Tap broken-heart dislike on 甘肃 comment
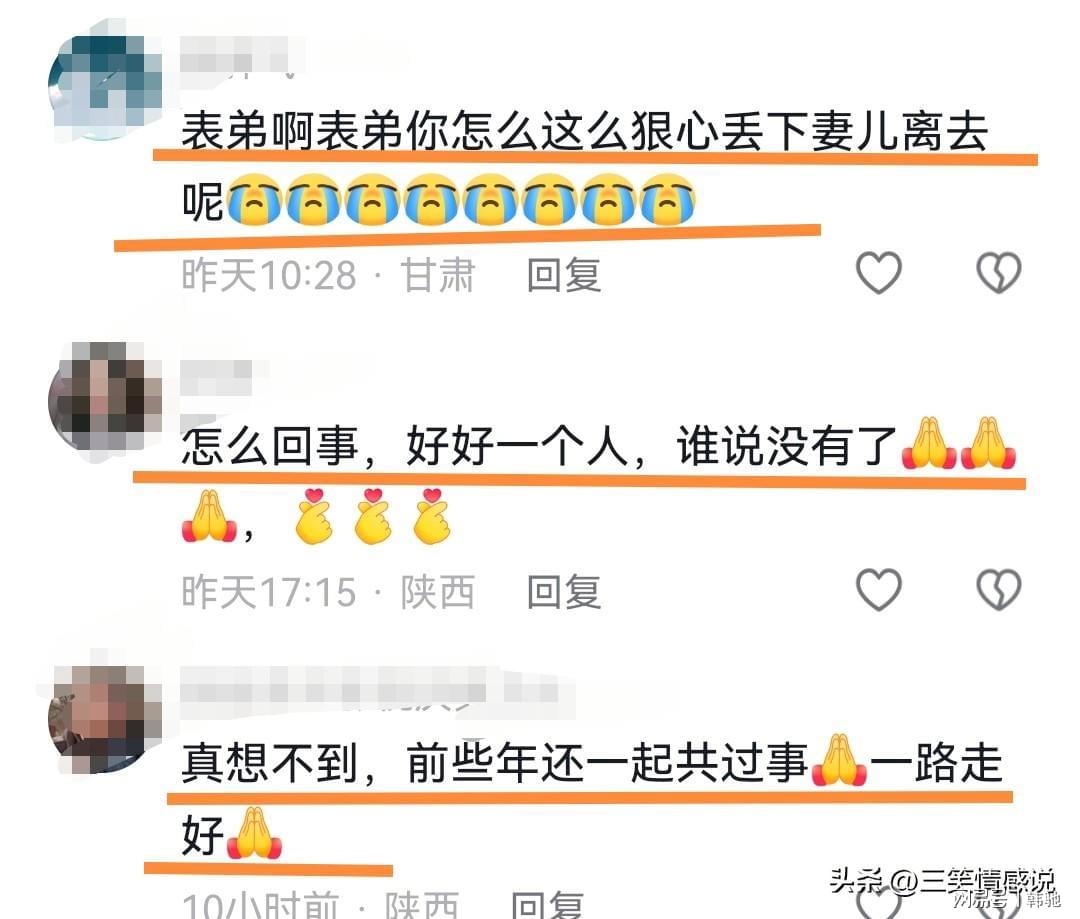The height and width of the screenshot is (919, 1080). (x=999, y=273)
